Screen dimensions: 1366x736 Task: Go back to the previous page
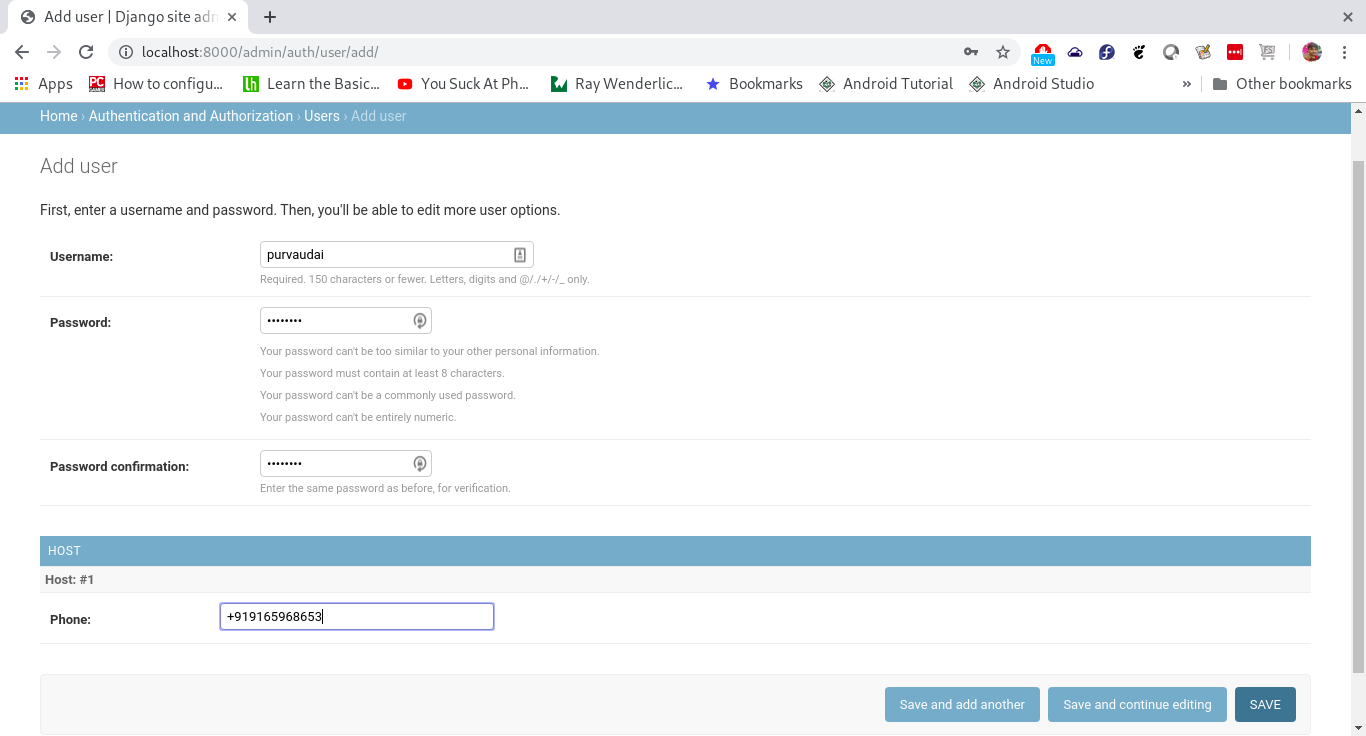click(x=22, y=52)
